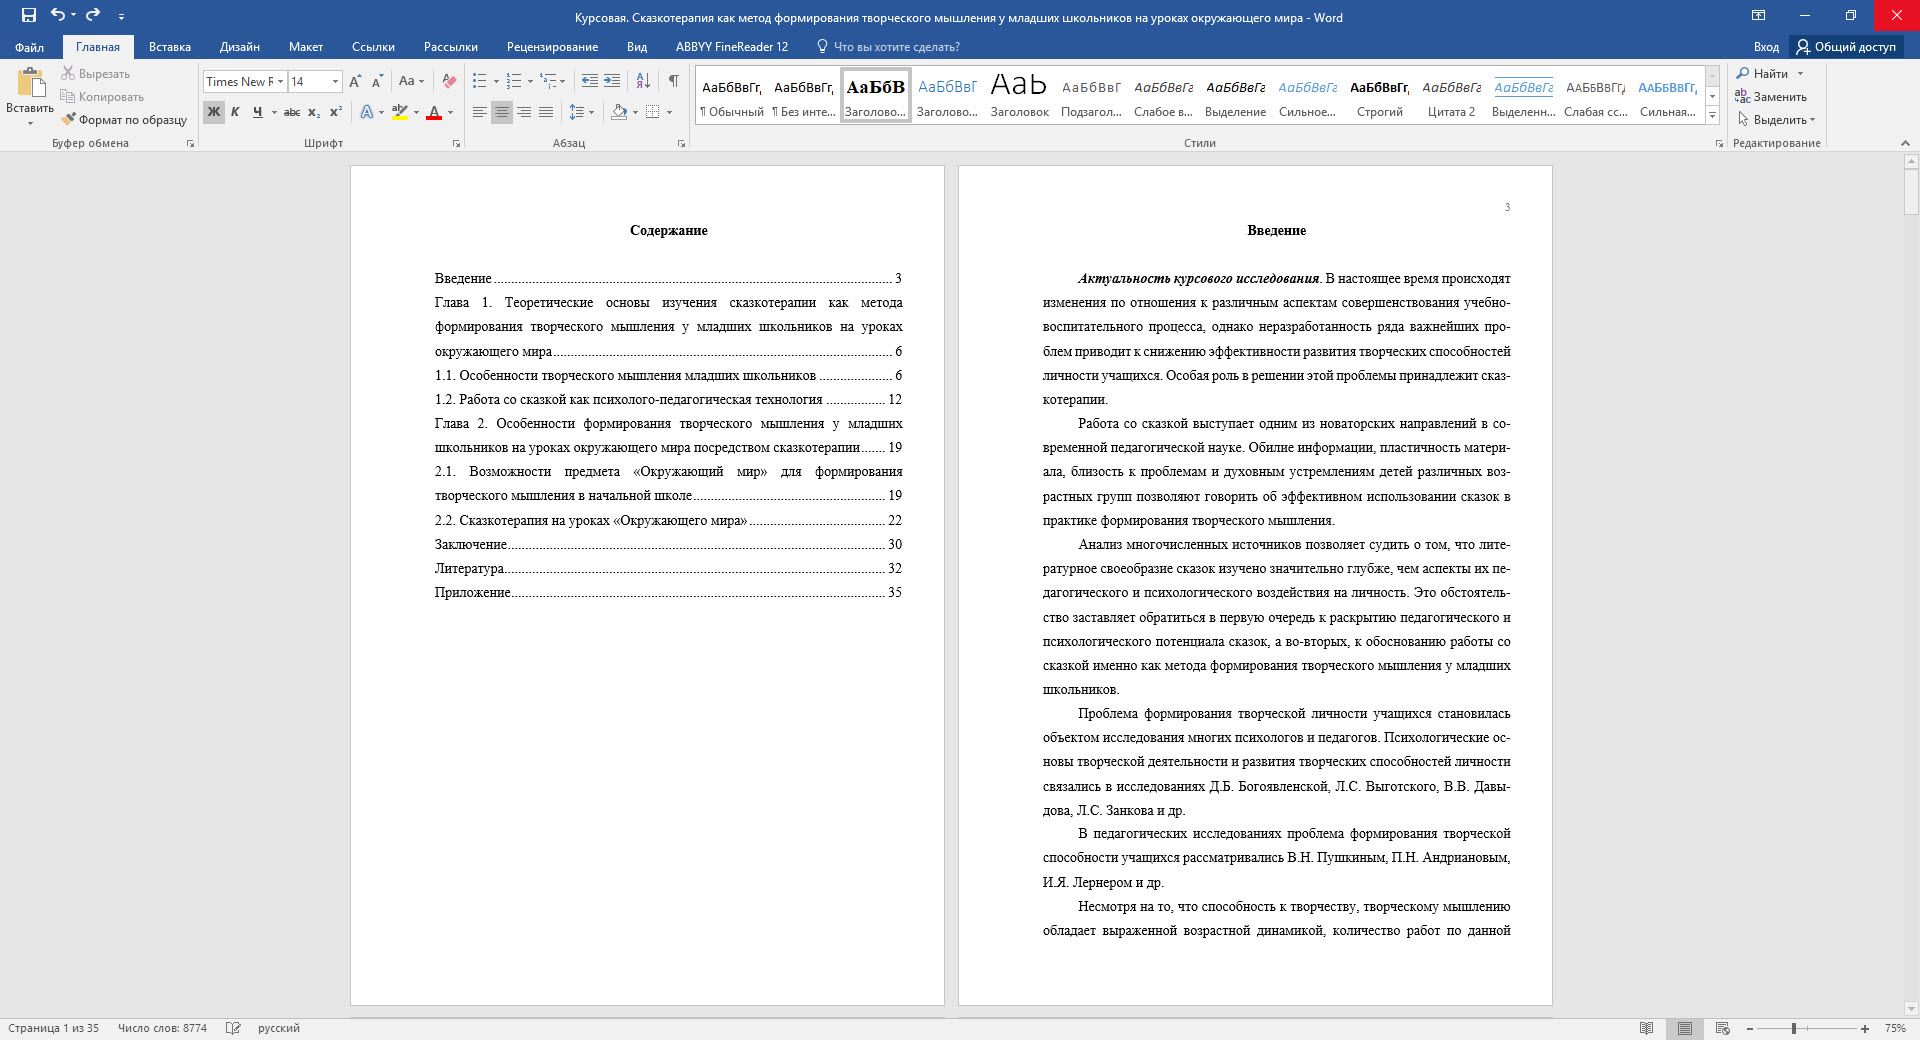The width and height of the screenshot is (1920, 1040).
Task: Save the document with the floppy disk icon
Action: pyautogui.click(x=28, y=15)
